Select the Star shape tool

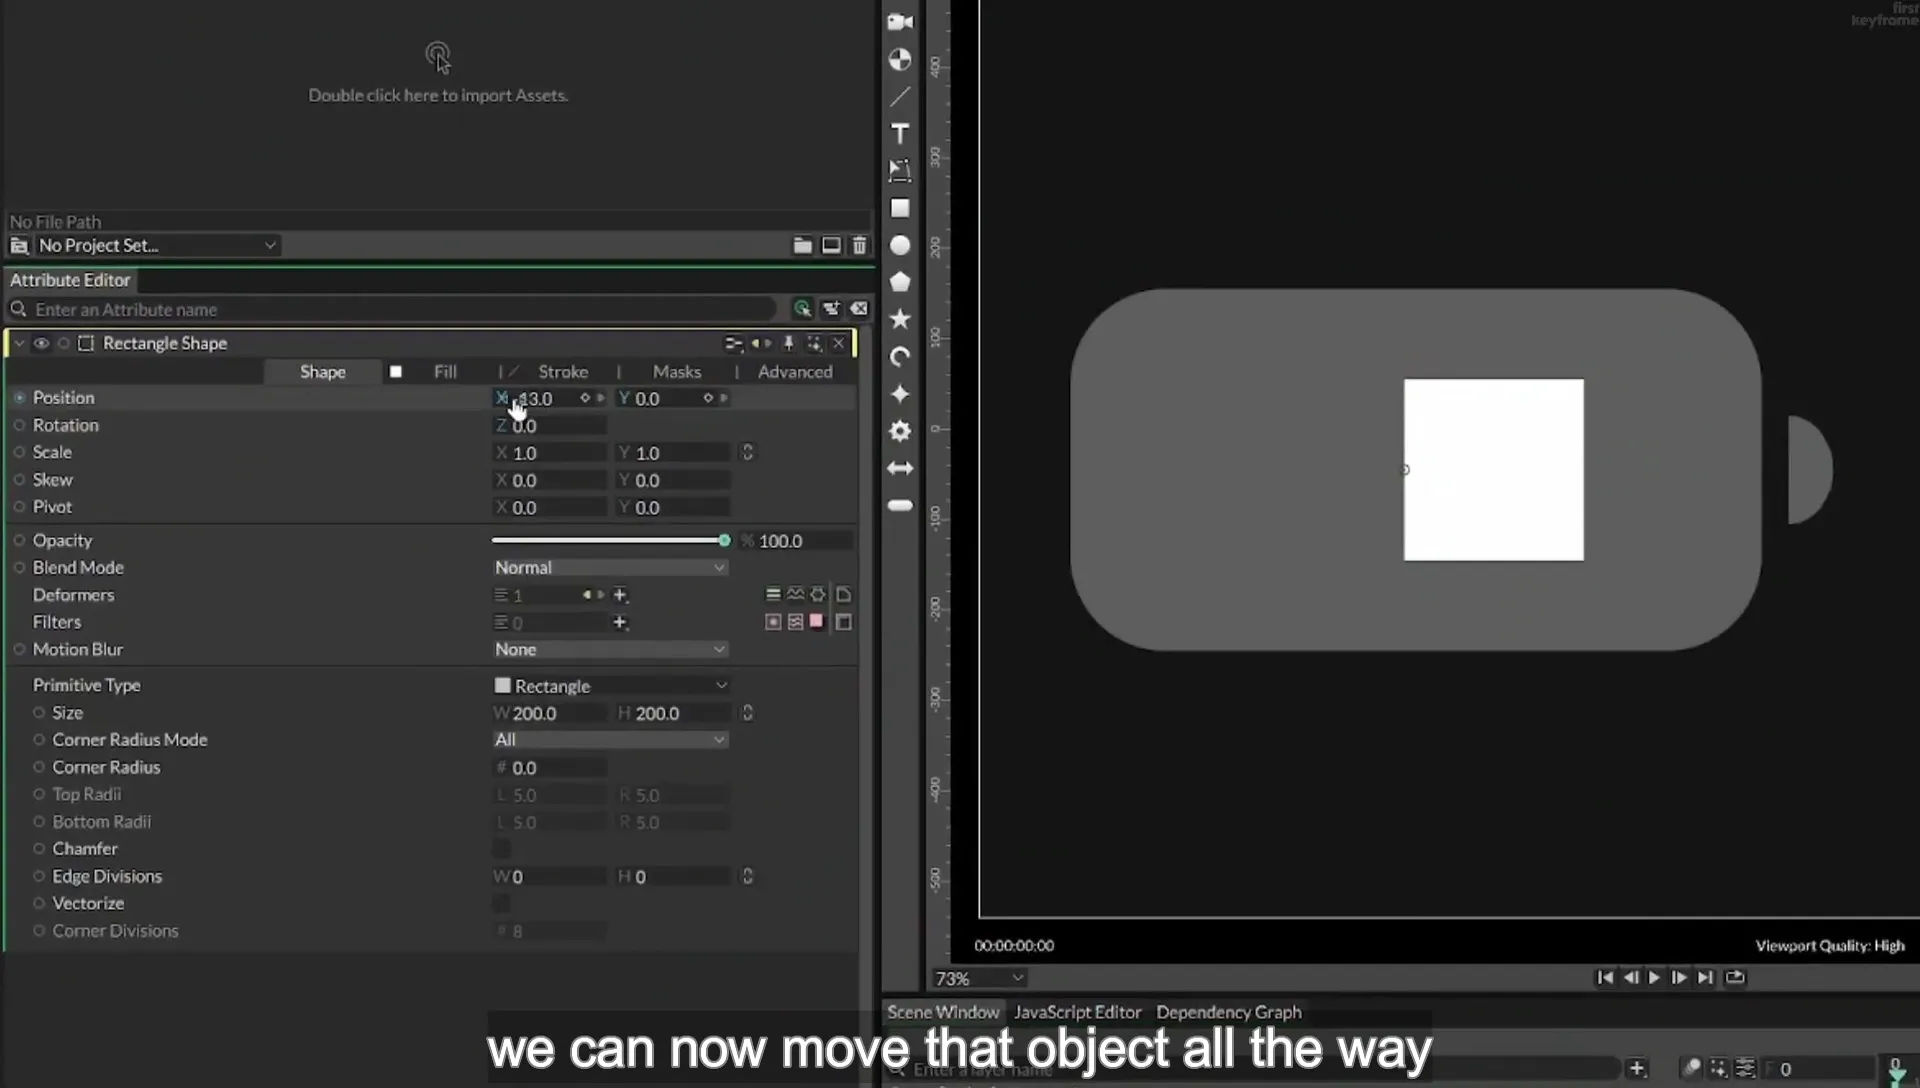tap(900, 319)
